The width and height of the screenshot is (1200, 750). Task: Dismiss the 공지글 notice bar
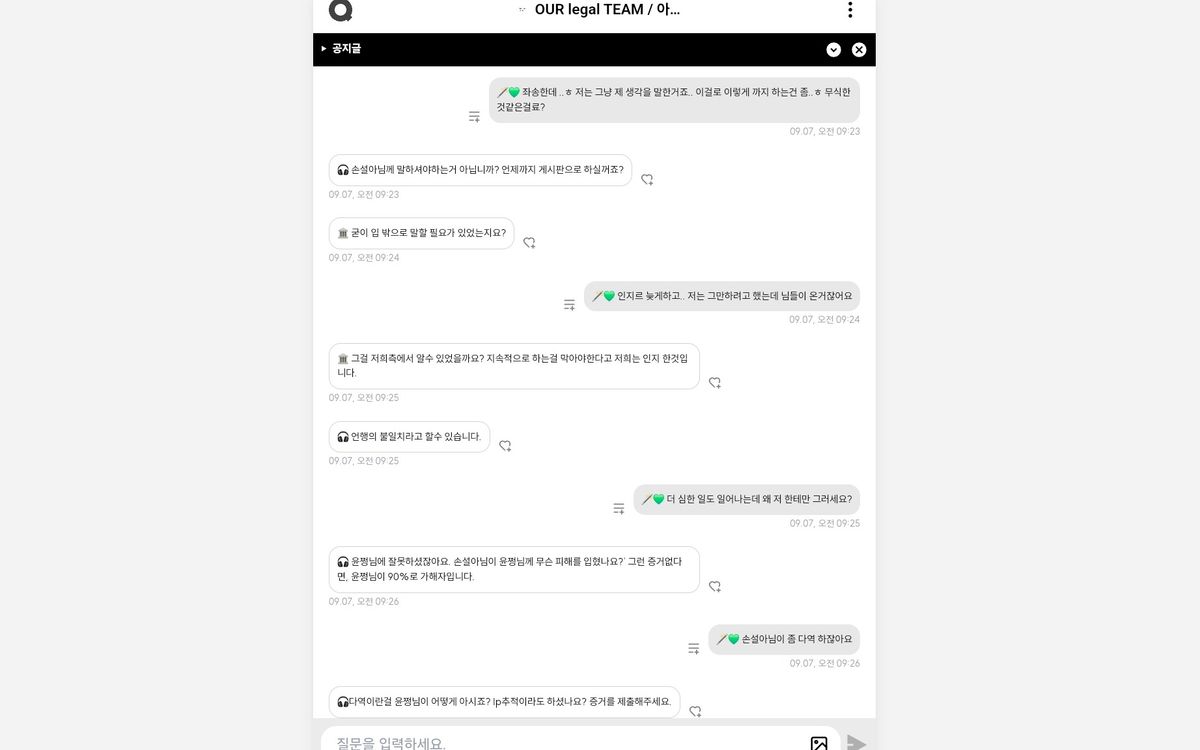859,50
